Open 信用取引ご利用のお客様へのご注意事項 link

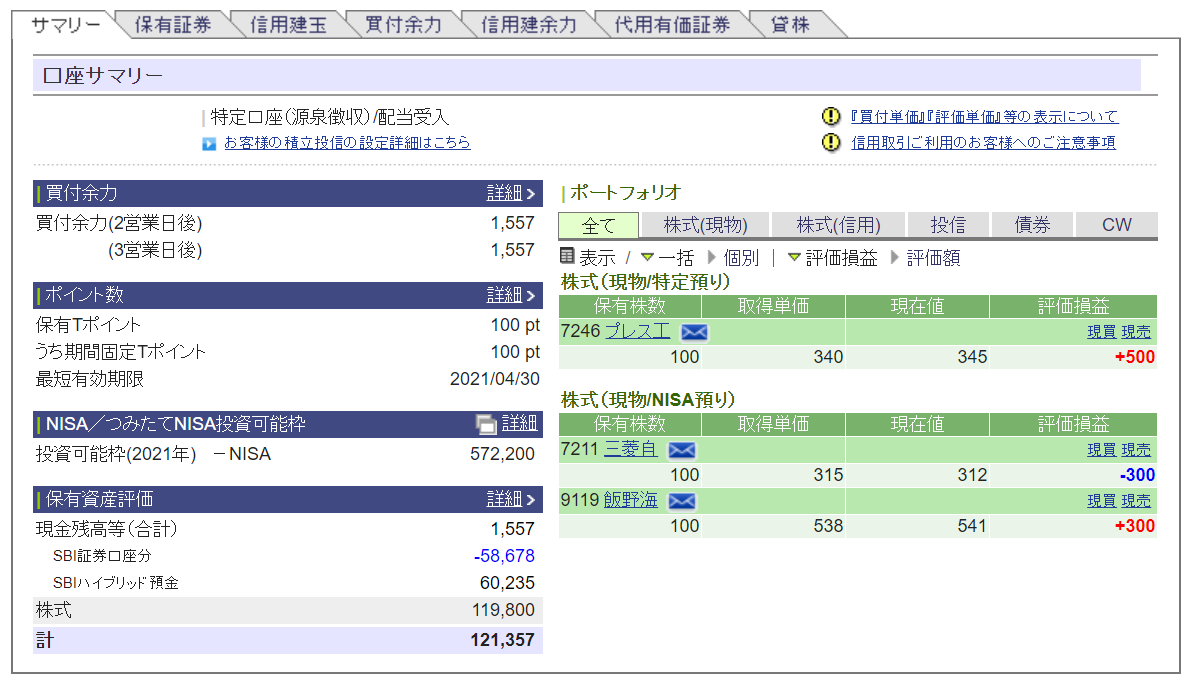tap(983, 143)
